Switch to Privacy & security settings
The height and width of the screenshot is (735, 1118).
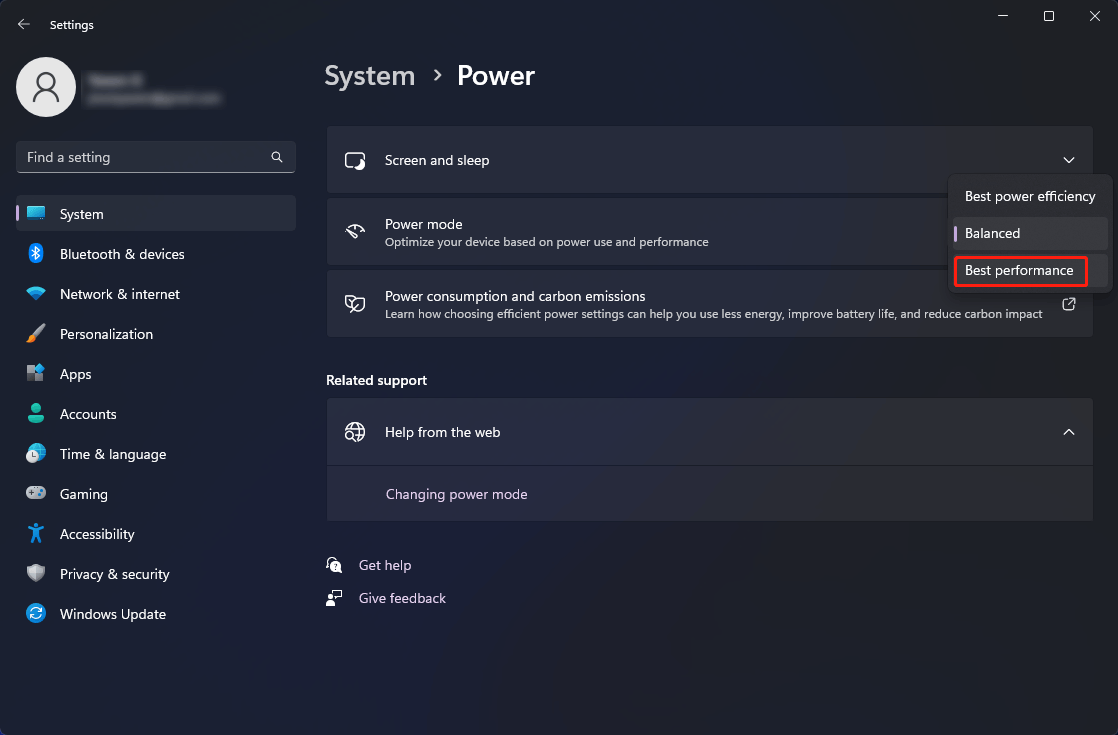[x=114, y=574]
